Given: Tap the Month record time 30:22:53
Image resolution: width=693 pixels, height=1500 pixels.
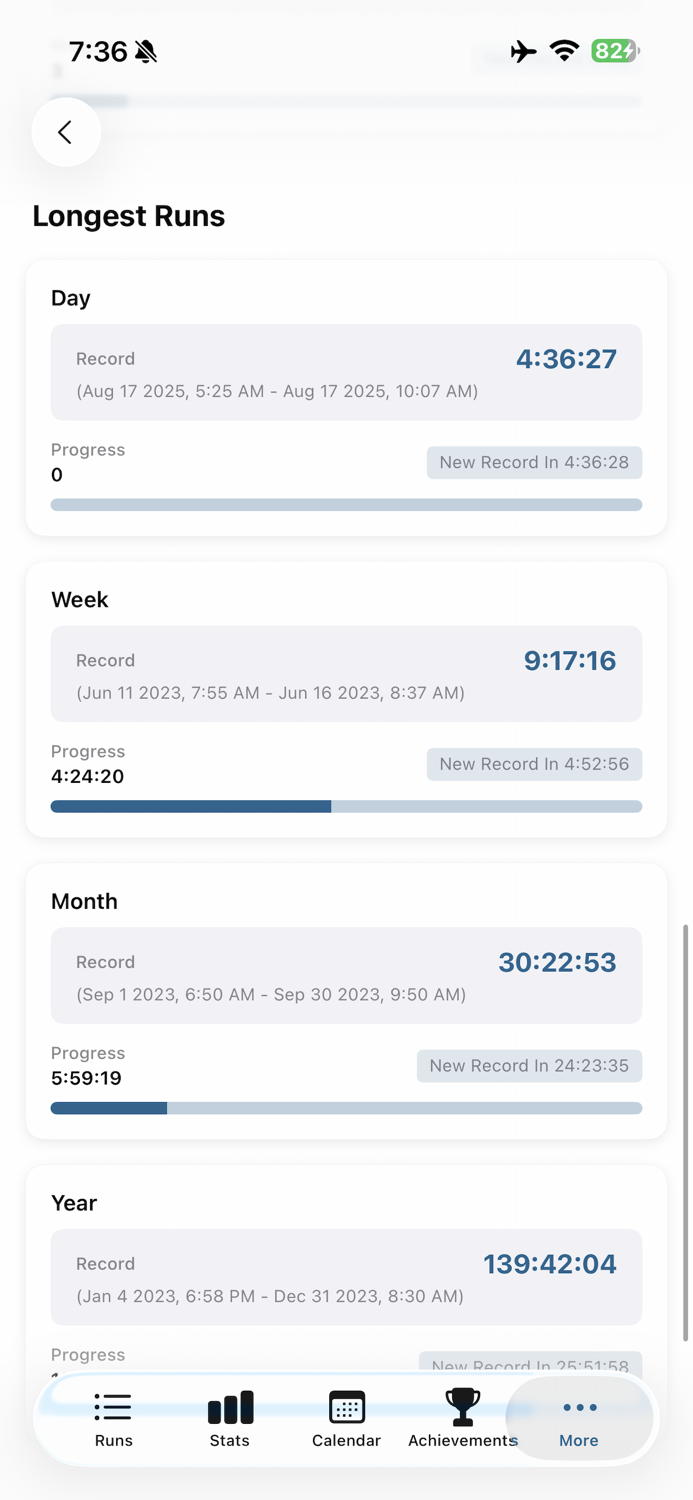Looking at the screenshot, I should 557,964.
